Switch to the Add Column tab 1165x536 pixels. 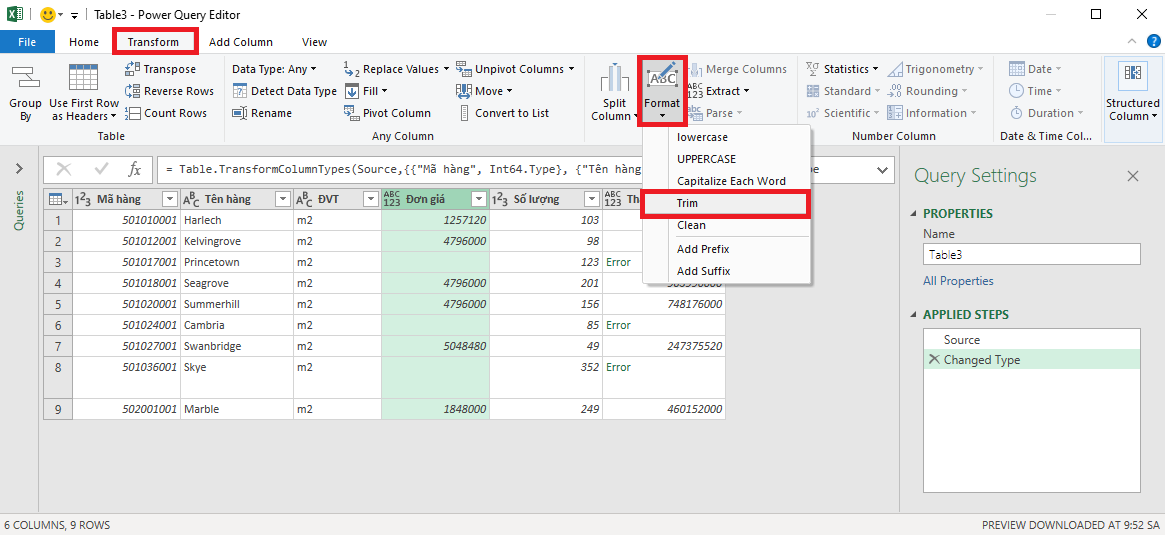click(x=240, y=42)
